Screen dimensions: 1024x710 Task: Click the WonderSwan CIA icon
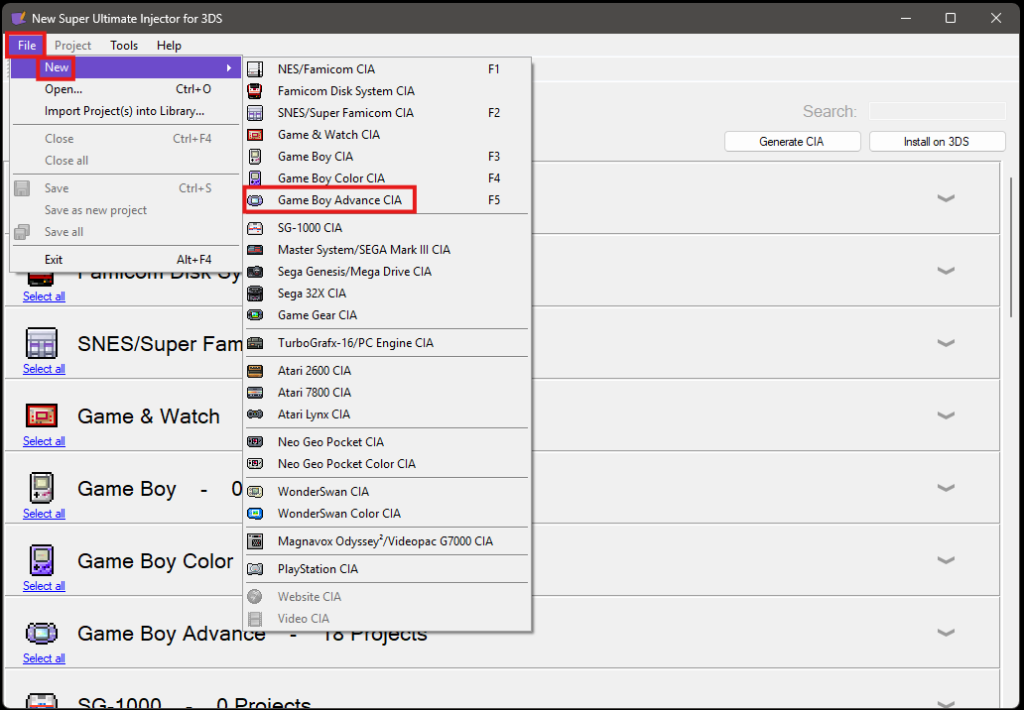tap(255, 492)
